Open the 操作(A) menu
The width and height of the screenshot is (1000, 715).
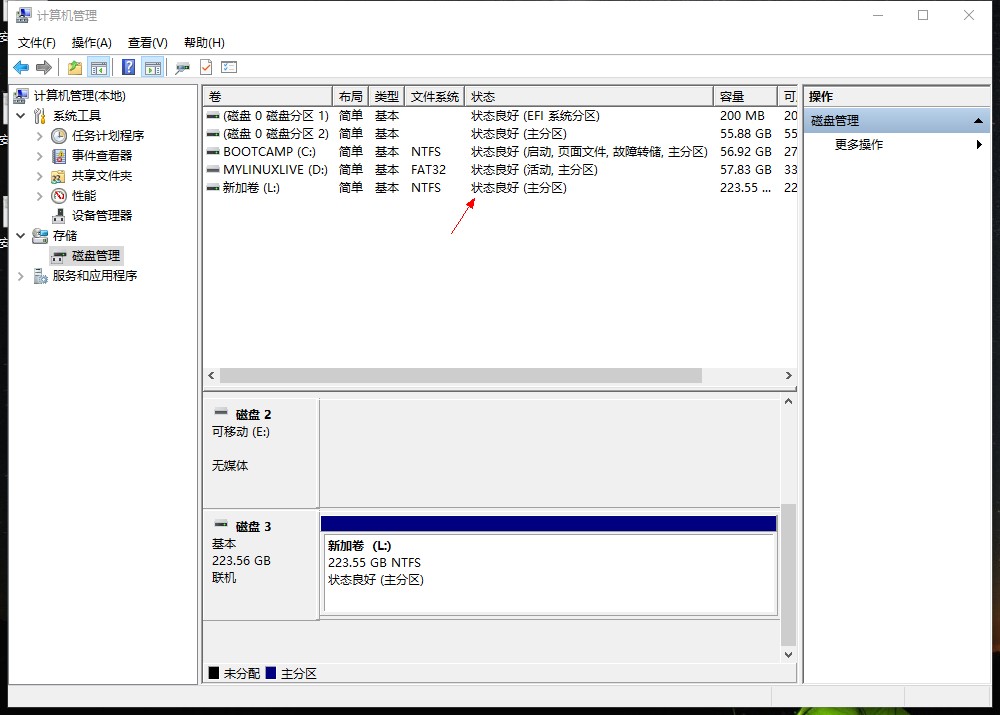92,43
